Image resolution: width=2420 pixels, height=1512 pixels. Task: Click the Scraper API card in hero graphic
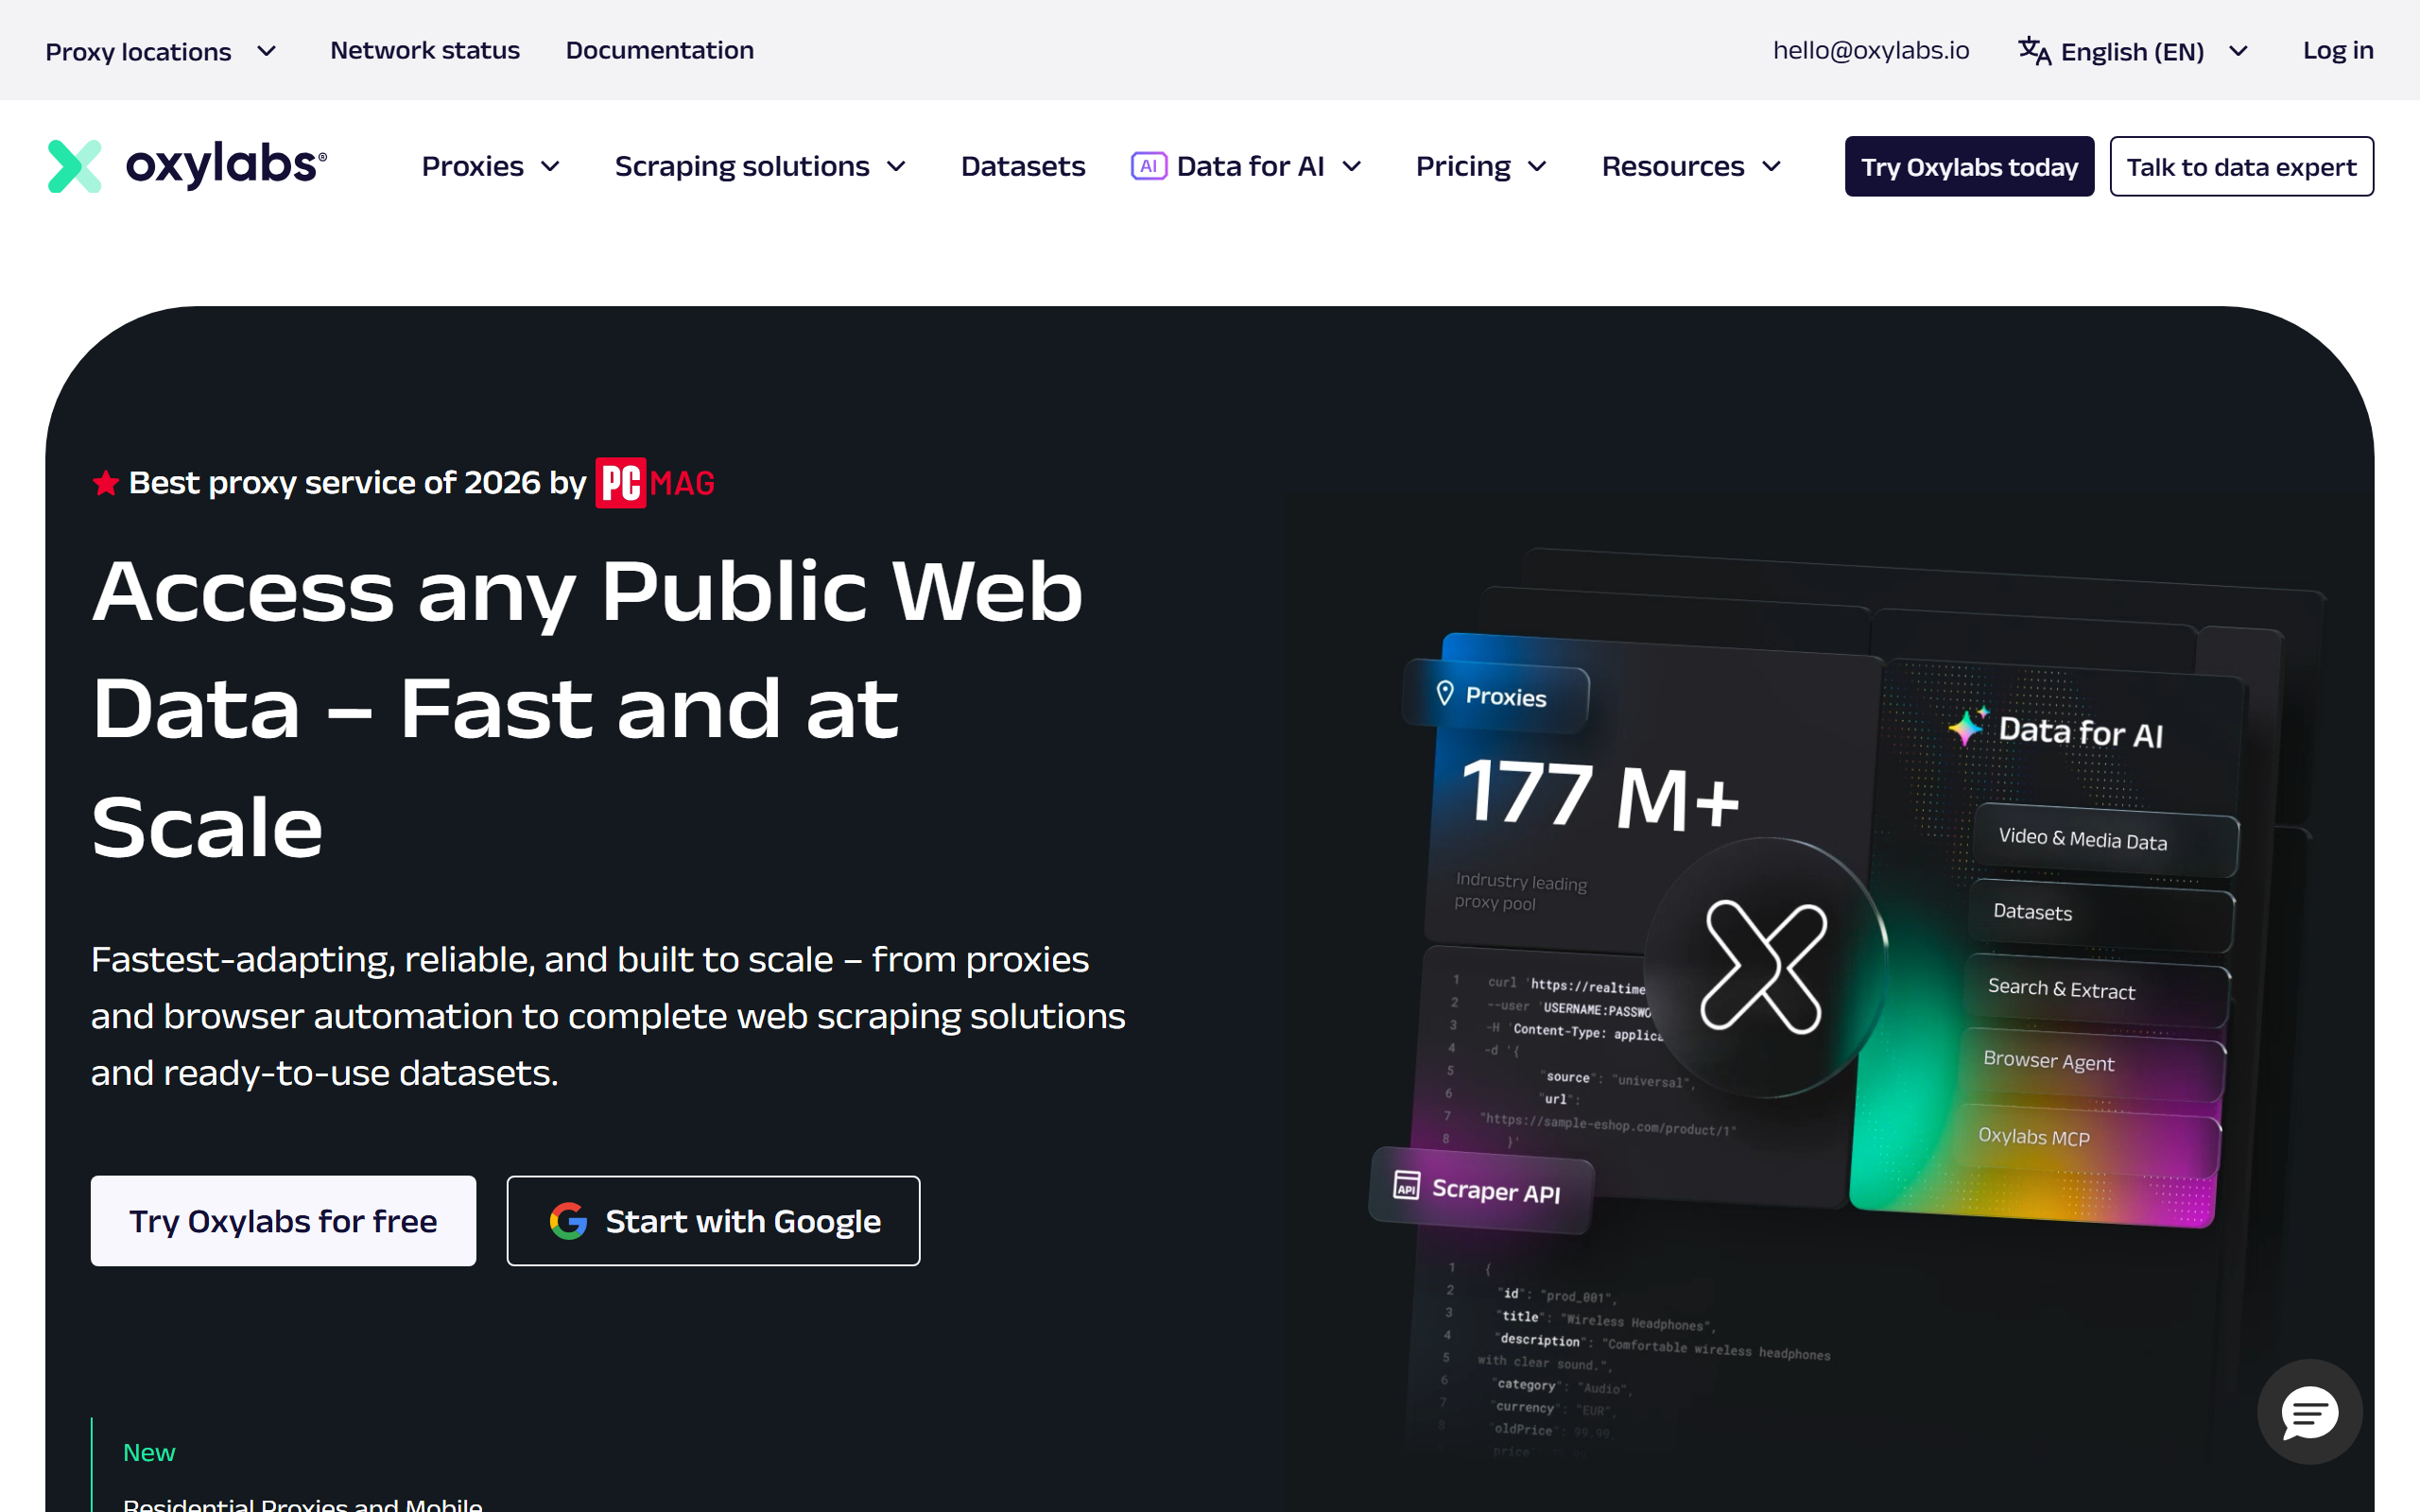pyautogui.click(x=1481, y=1189)
